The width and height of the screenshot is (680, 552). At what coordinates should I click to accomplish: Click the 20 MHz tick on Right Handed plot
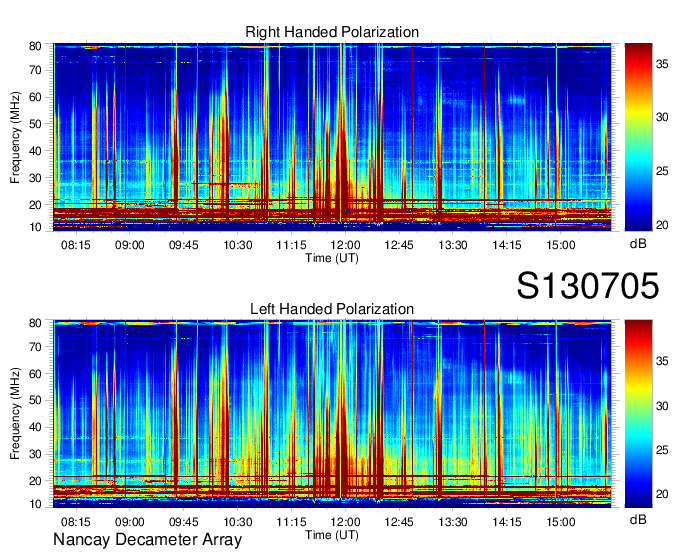(x=35, y=205)
